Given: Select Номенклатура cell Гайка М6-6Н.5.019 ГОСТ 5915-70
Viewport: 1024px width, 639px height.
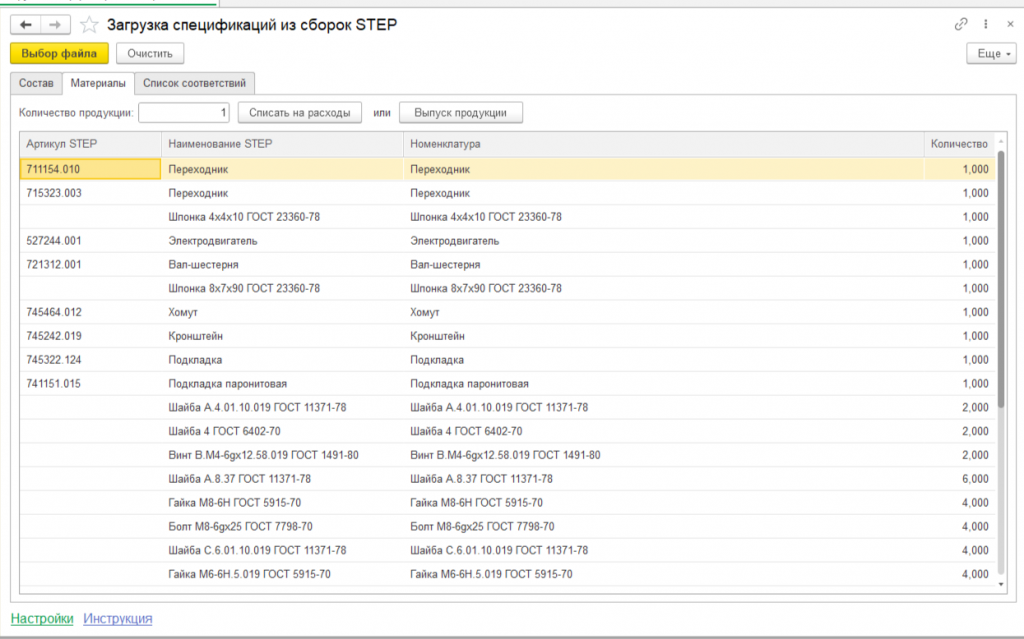Looking at the screenshot, I should [664, 574].
